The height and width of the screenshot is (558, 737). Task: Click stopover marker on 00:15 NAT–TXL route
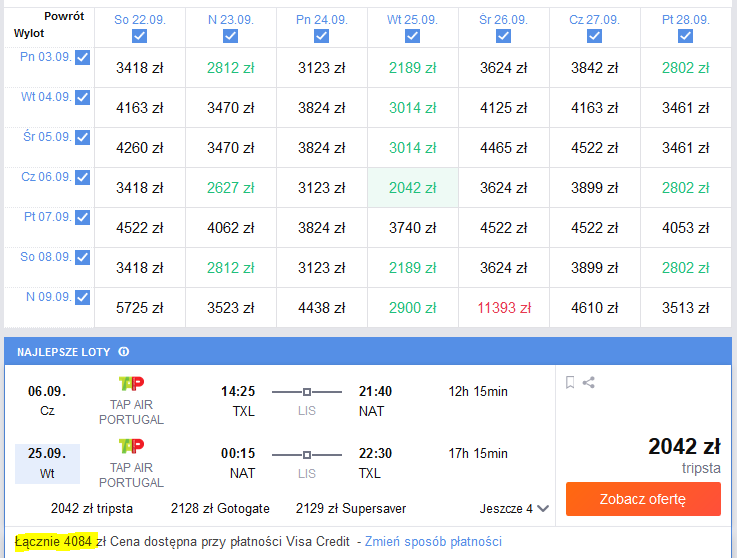306,455
